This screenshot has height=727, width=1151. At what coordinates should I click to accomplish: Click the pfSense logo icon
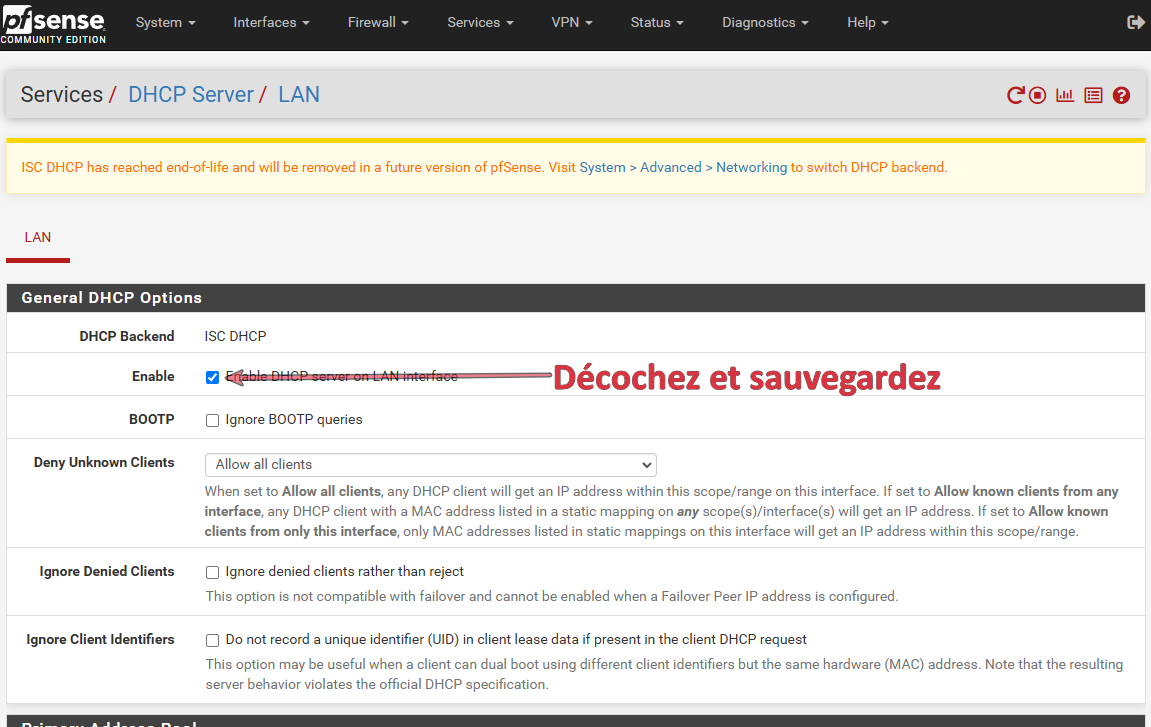click(53, 23)
